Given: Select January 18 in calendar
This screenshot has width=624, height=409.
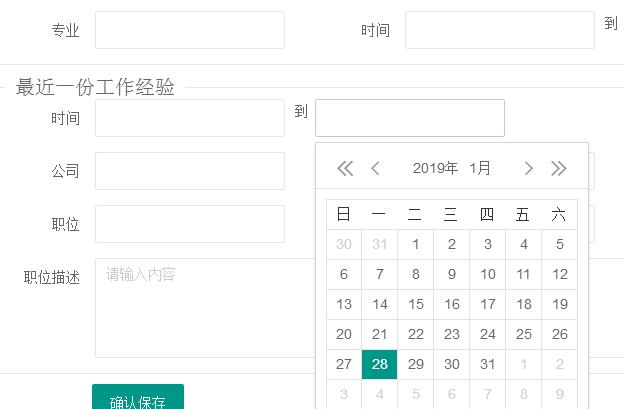Looking at the screenshot, I should [524, 304].
